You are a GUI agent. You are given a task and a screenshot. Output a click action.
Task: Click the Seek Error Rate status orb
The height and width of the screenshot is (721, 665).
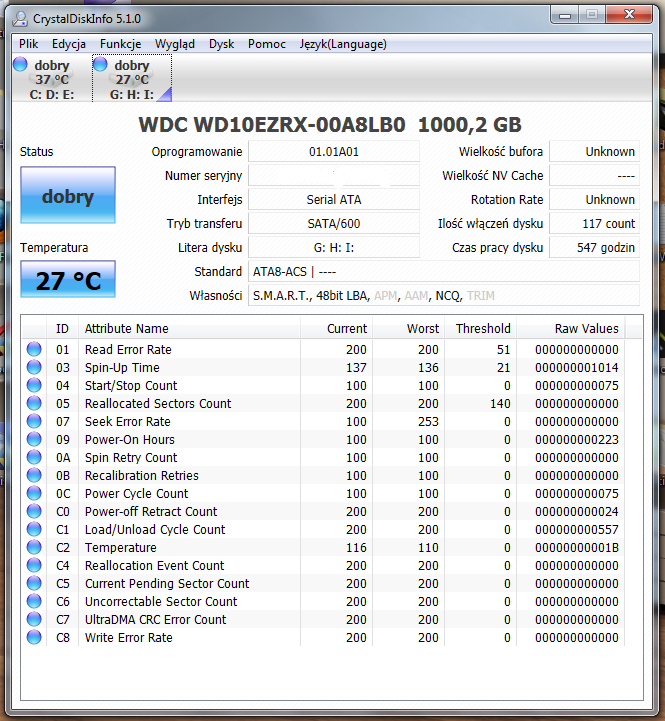(34, 421)
